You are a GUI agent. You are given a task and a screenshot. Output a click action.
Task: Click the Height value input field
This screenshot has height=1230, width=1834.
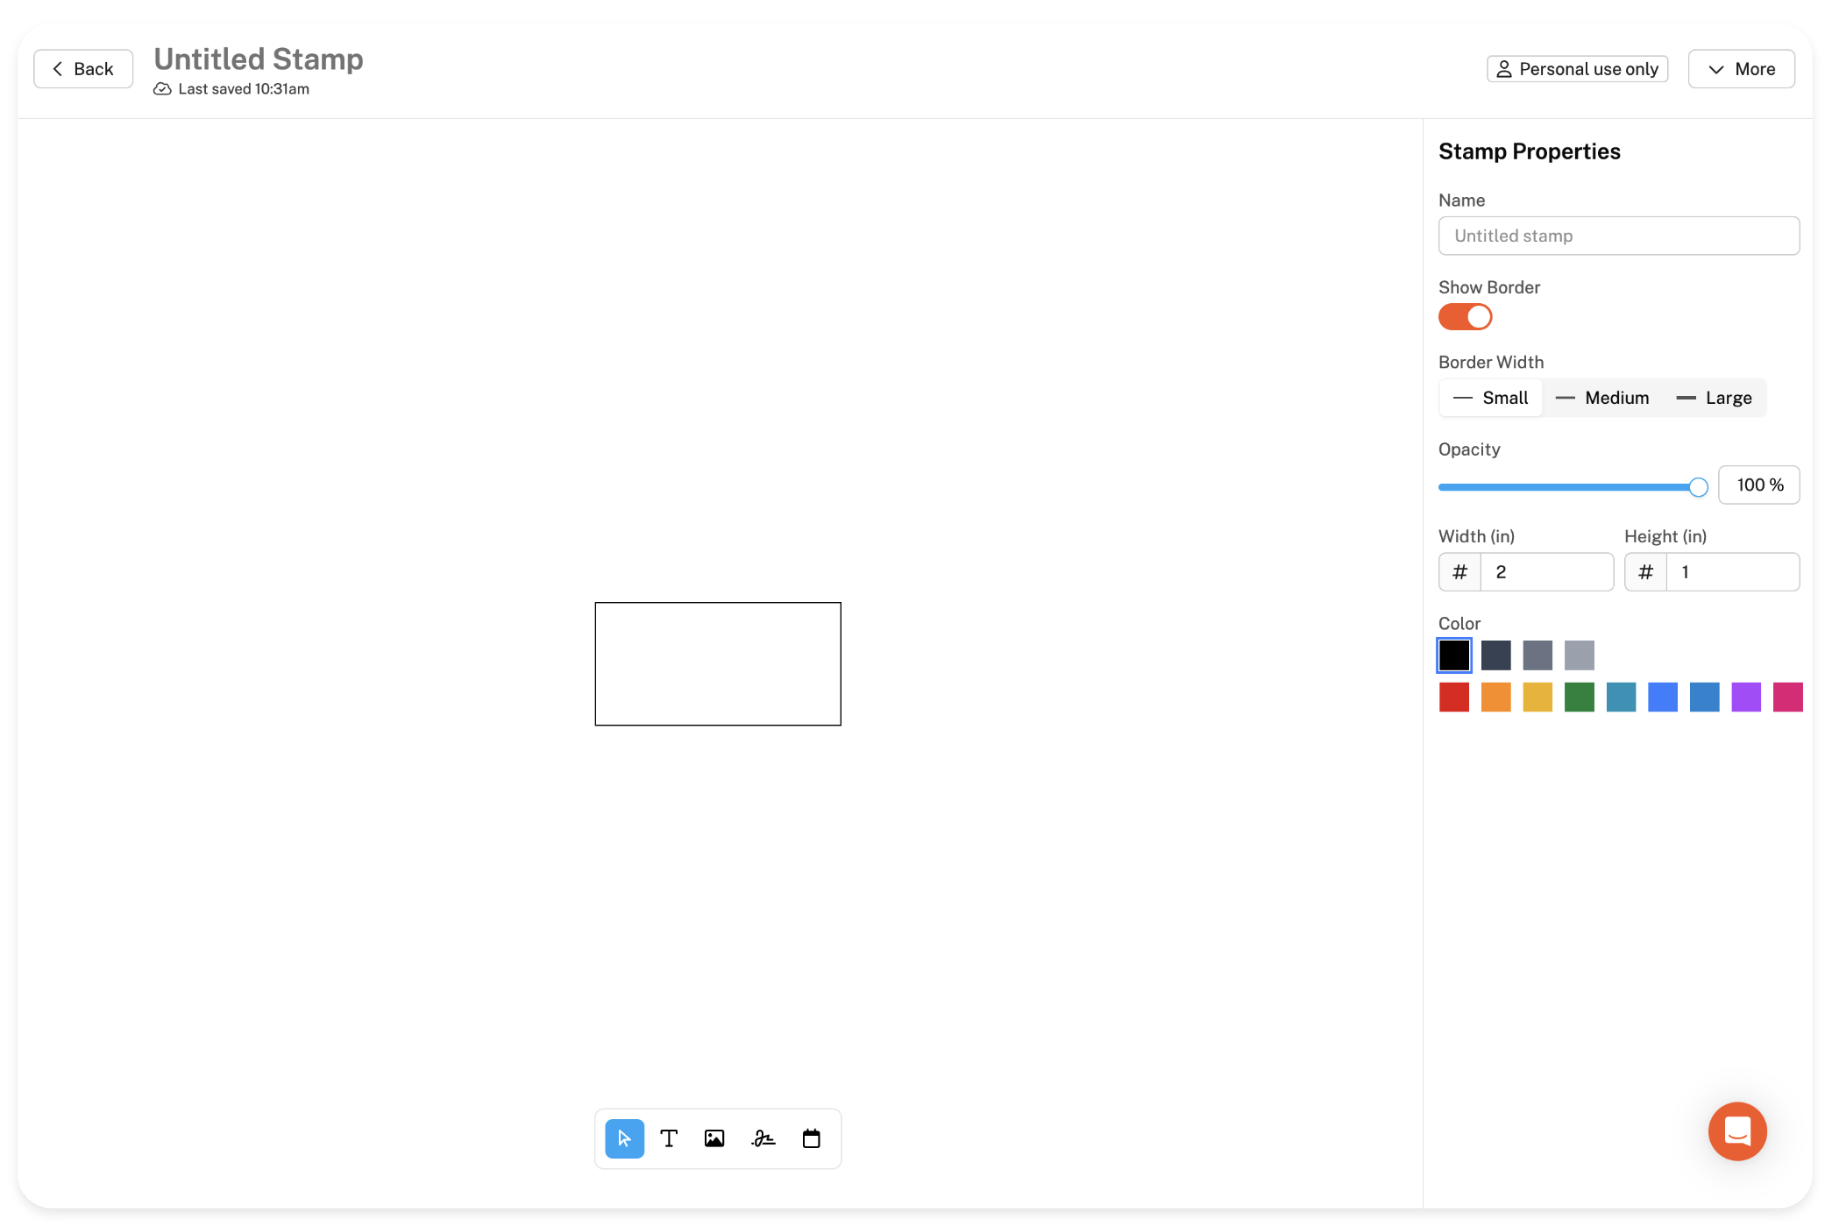(x=1732, y=572)
